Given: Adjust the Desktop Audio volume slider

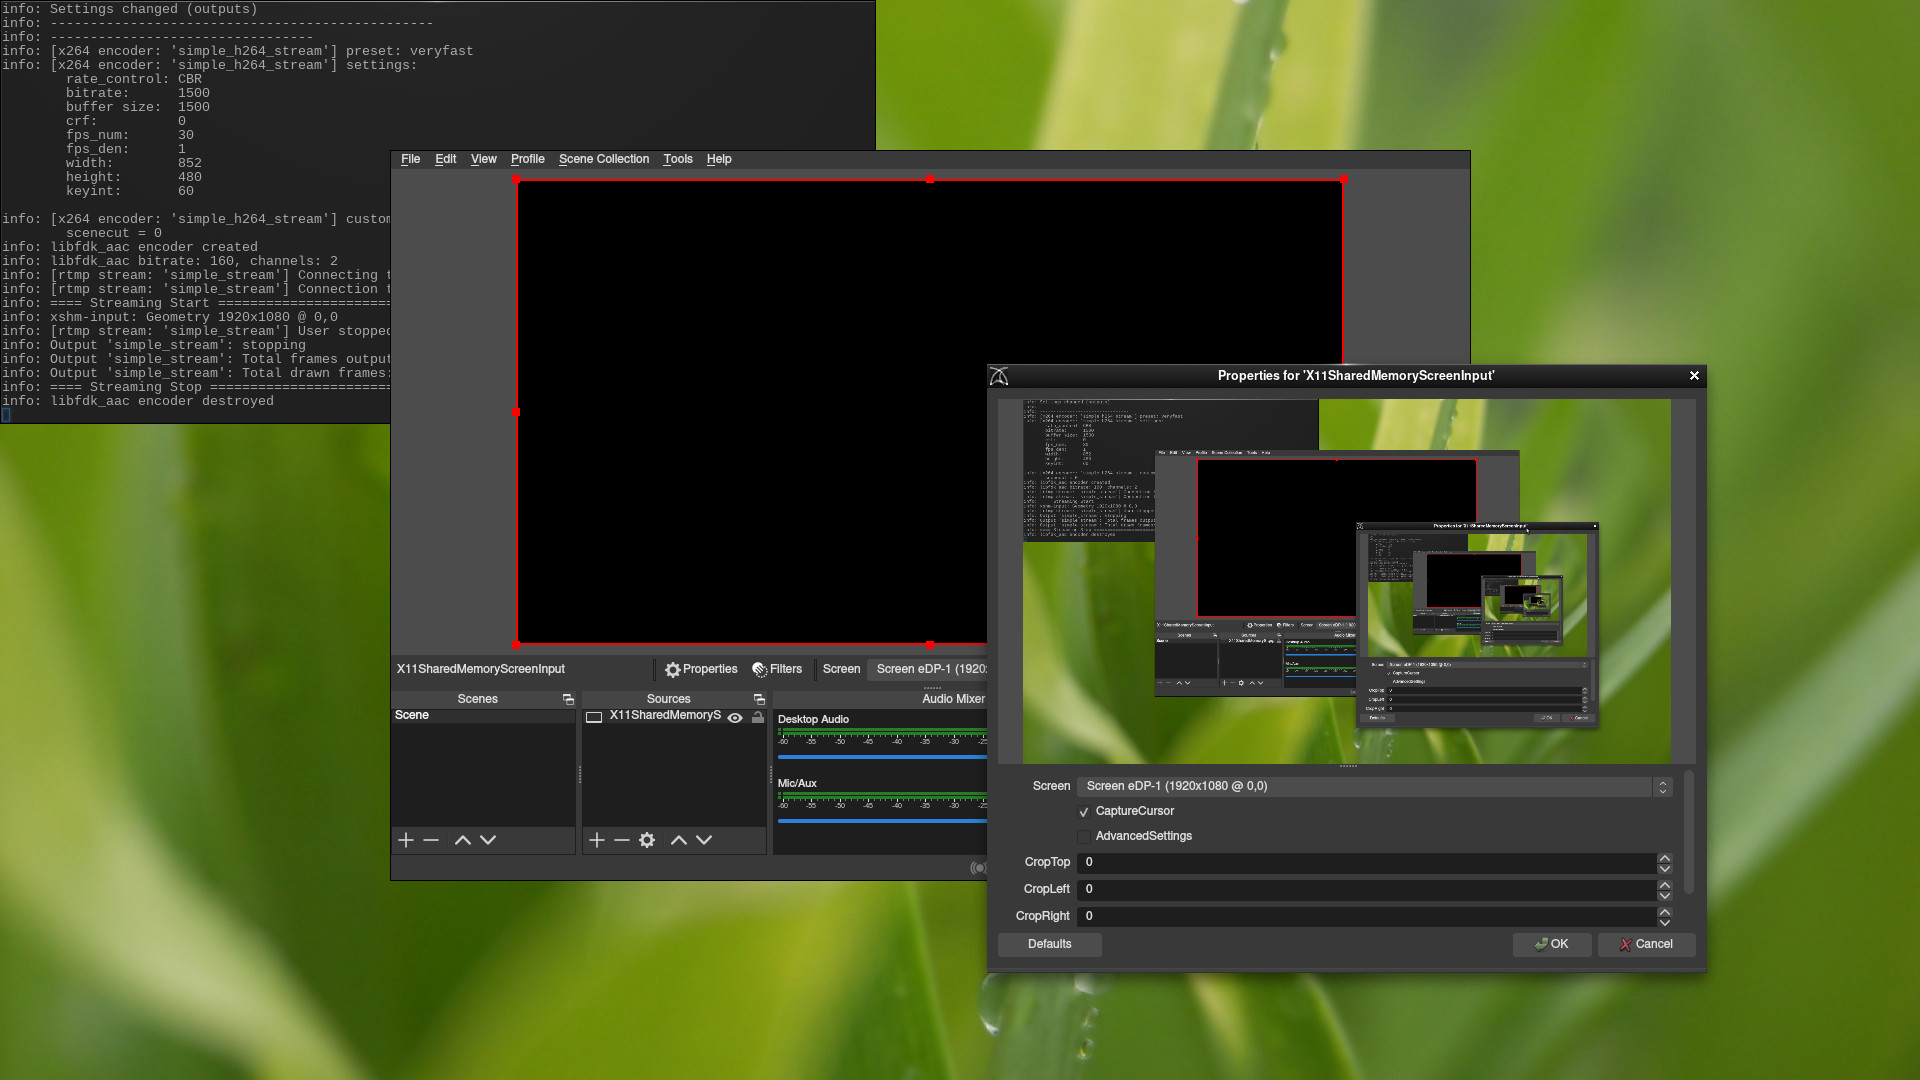Looking at the screenshot, I should [x=882, y=757].
